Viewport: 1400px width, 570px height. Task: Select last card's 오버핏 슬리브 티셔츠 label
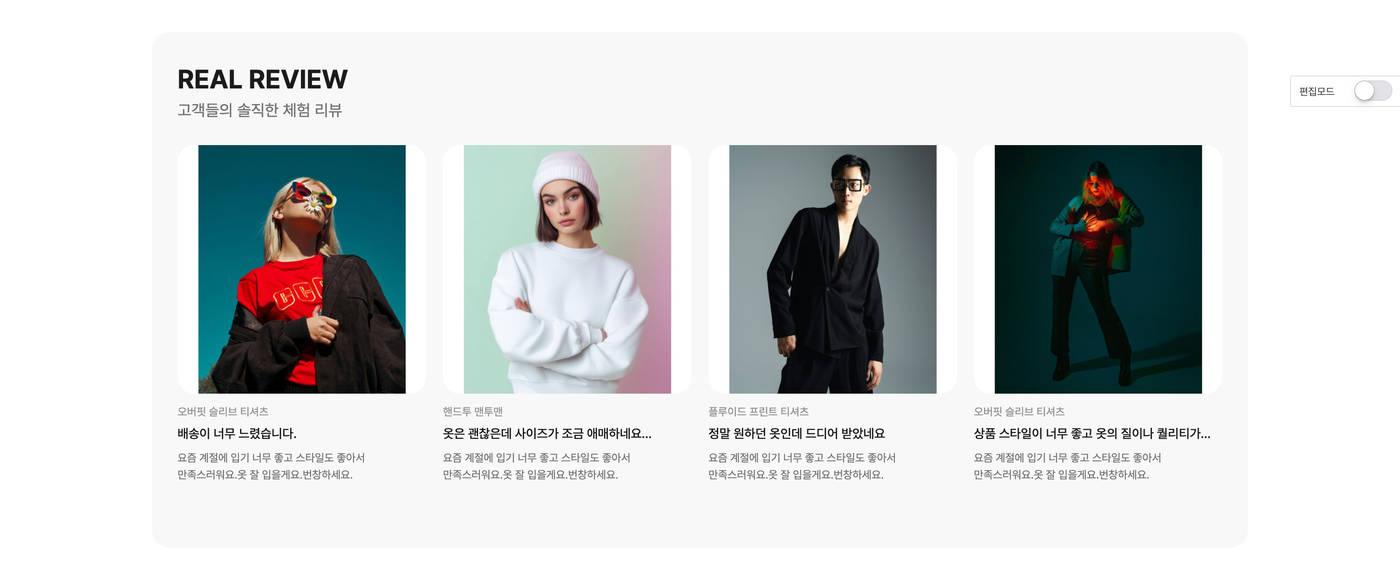(x=1019, y=412)
